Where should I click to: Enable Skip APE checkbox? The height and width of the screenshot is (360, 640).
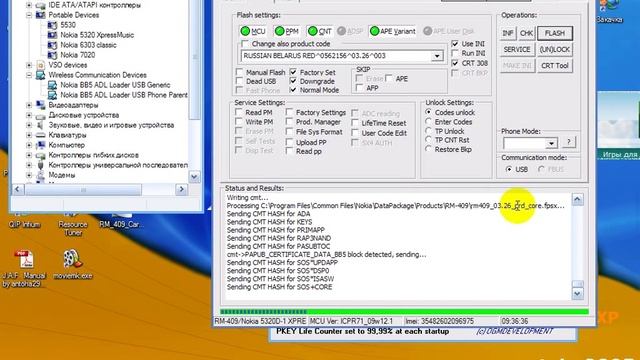pos(389,78)
